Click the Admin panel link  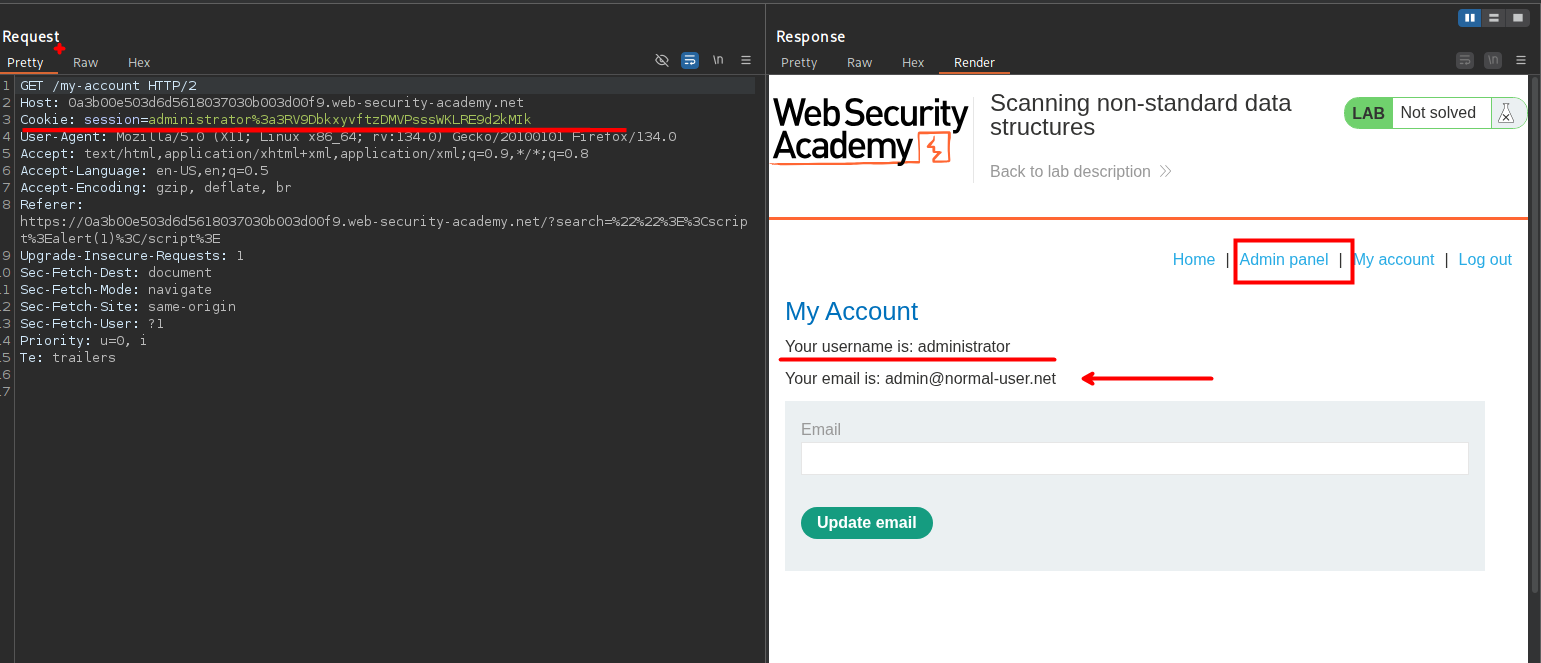[x=1284, y=259]
